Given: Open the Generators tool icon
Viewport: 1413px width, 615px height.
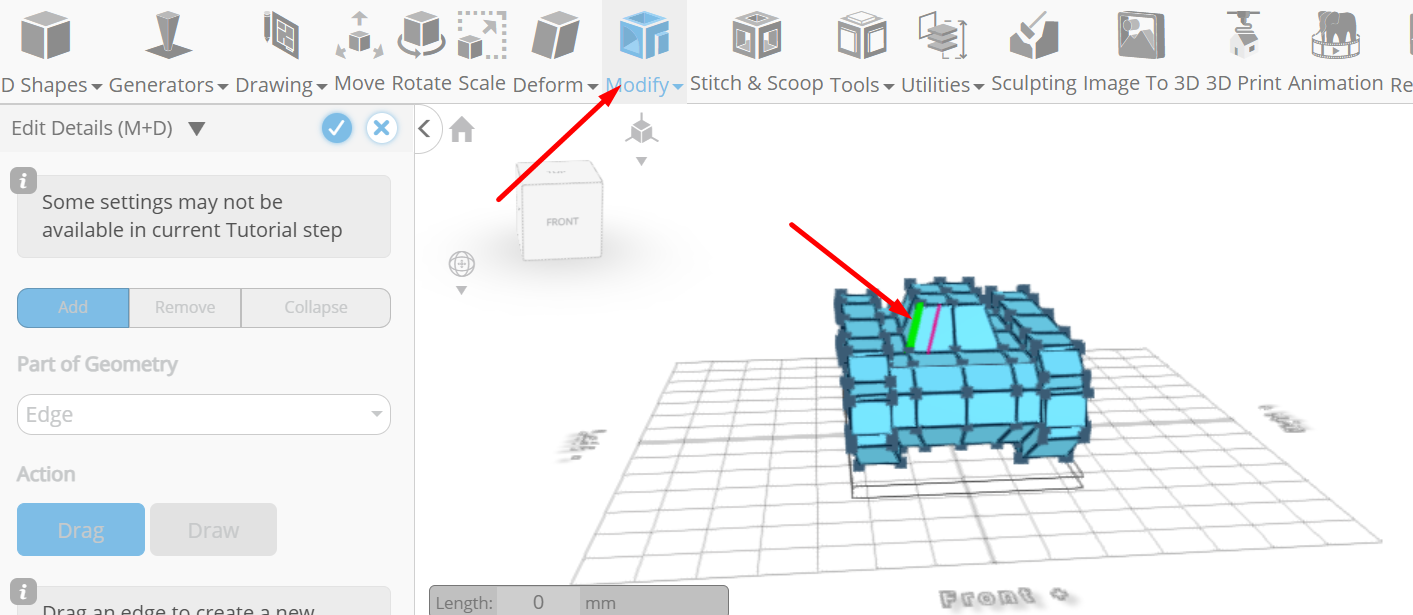Looking at the screenshot, I should coord(167,36).
